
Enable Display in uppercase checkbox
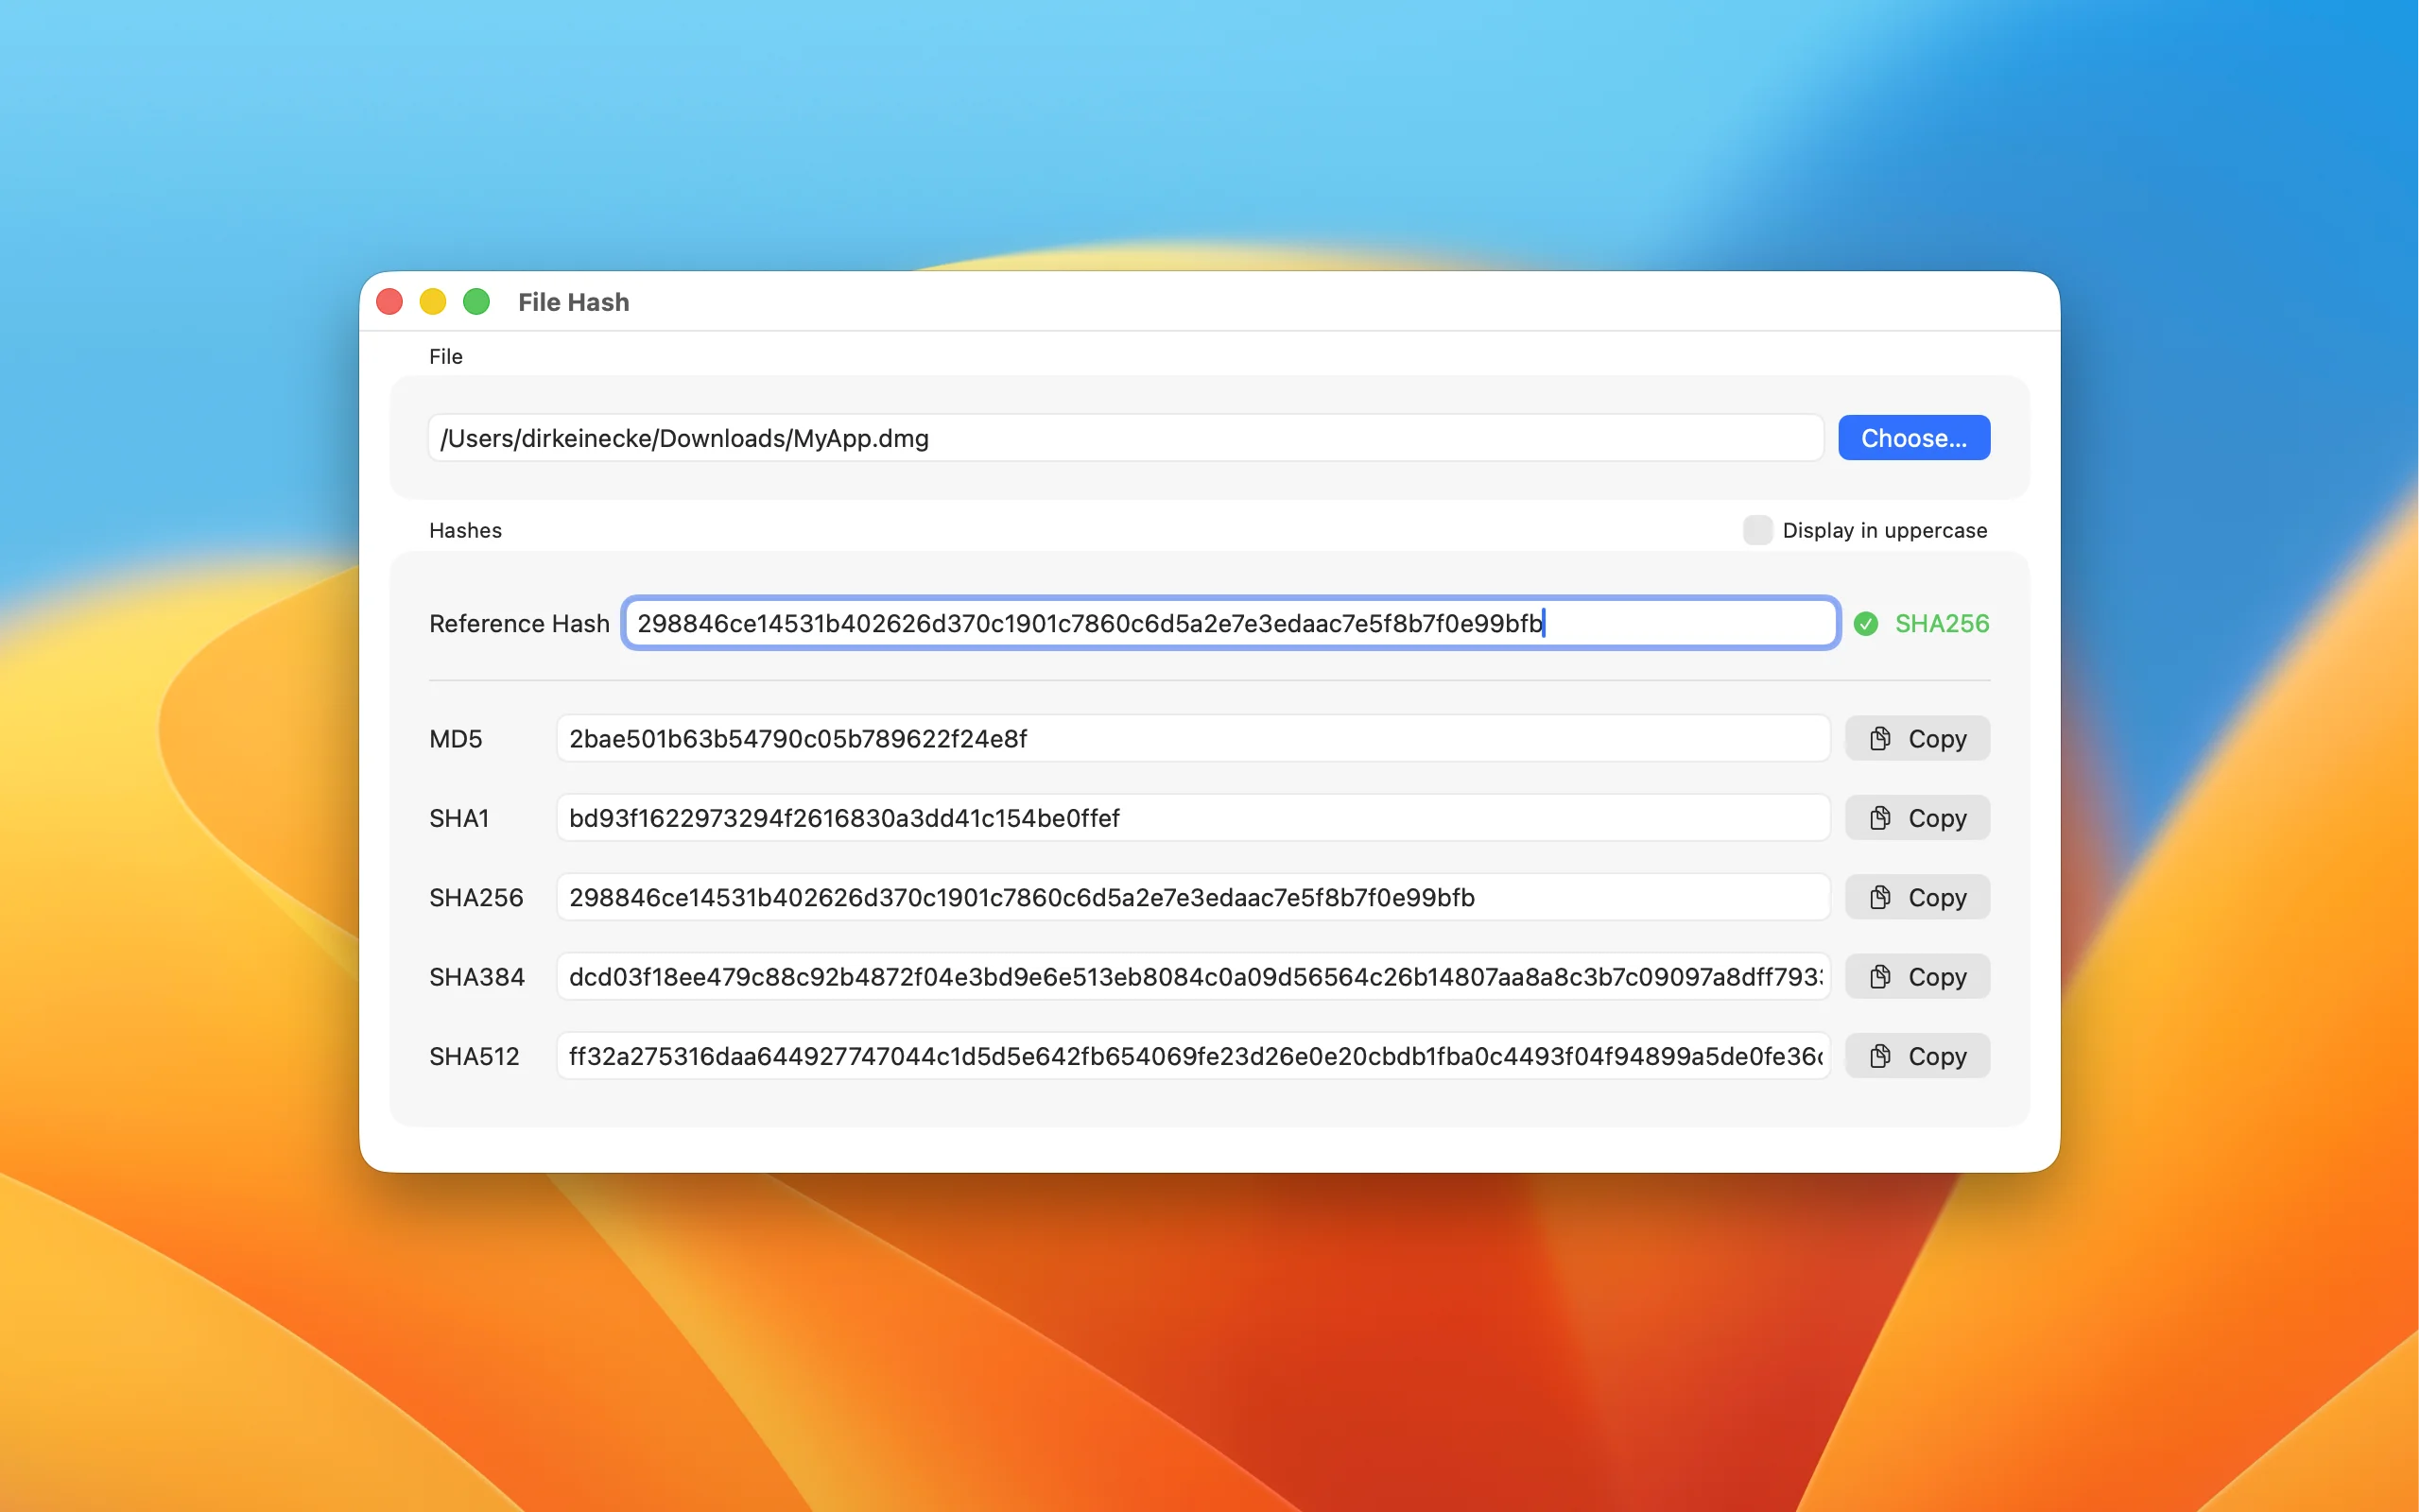click(1757, 530)
